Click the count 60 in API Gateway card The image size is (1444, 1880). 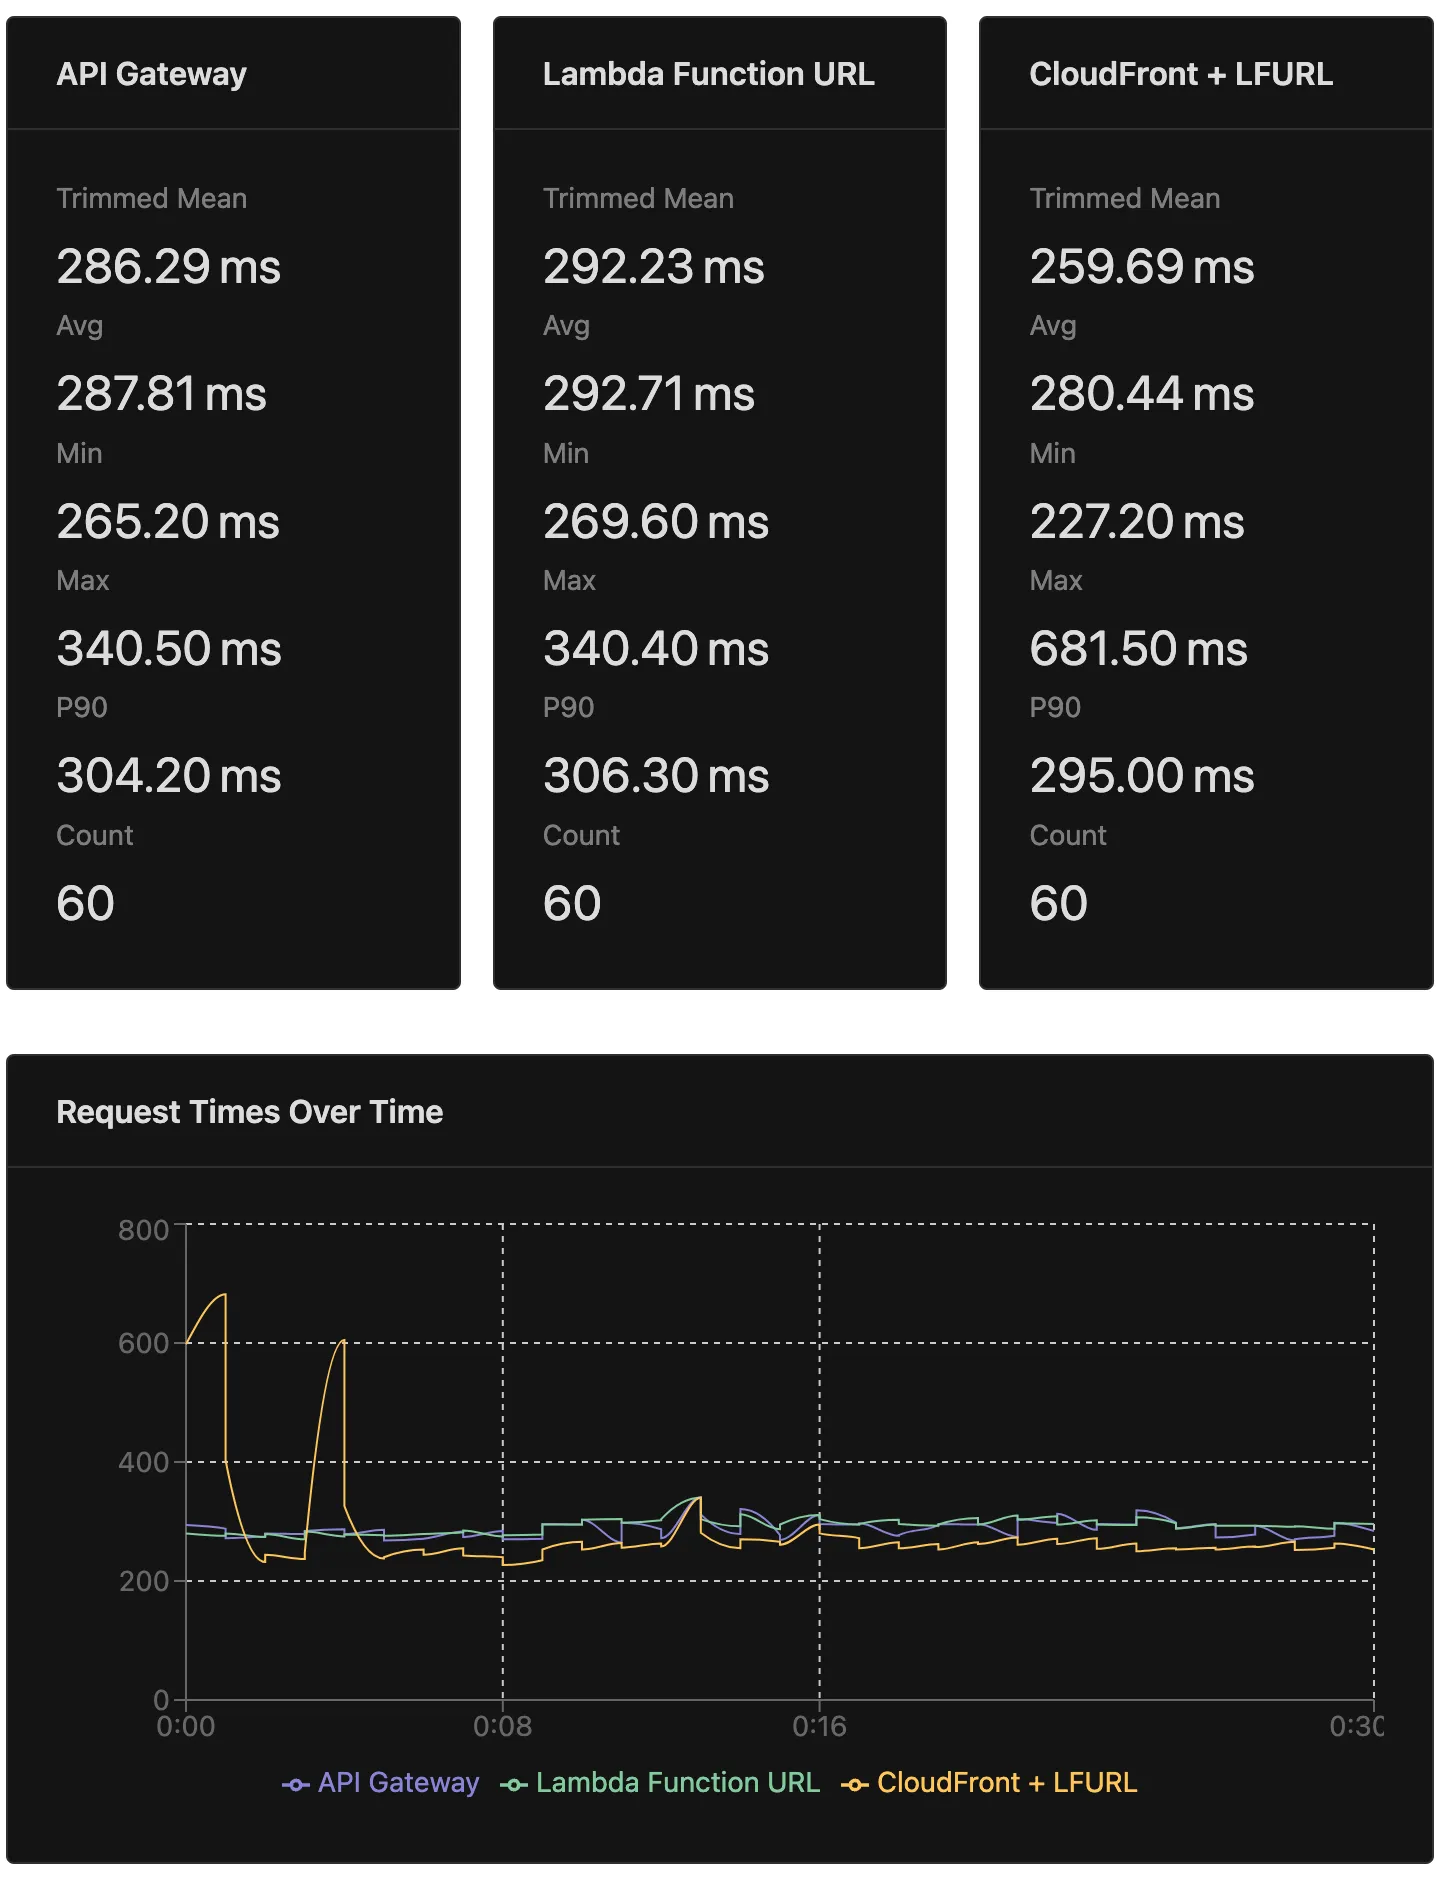[85, 904]
